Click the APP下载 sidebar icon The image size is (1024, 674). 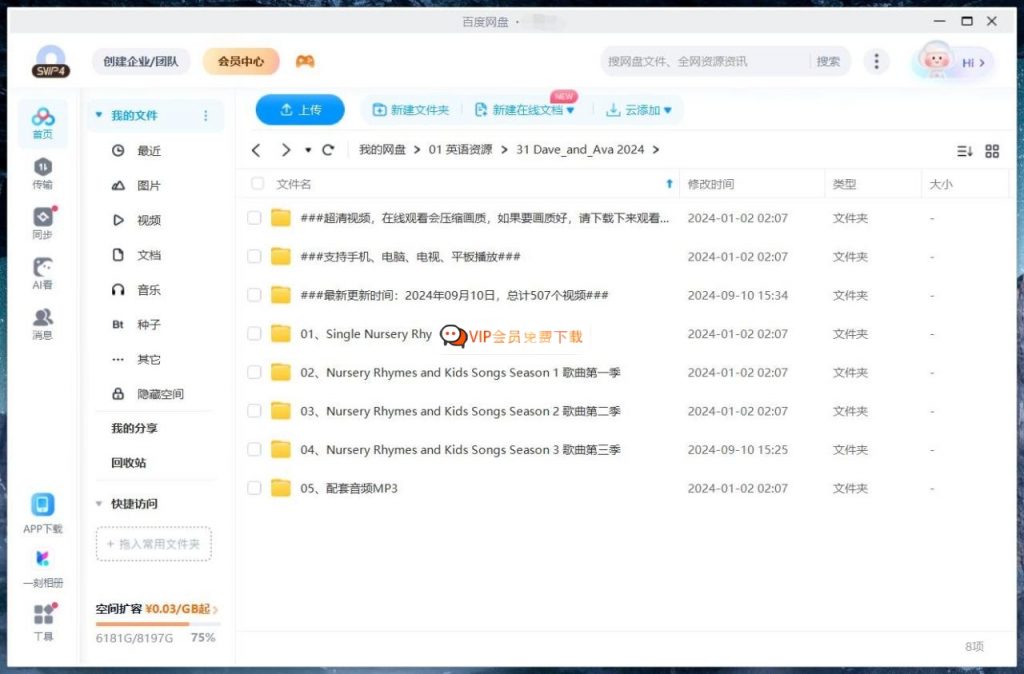click(42, 513)
